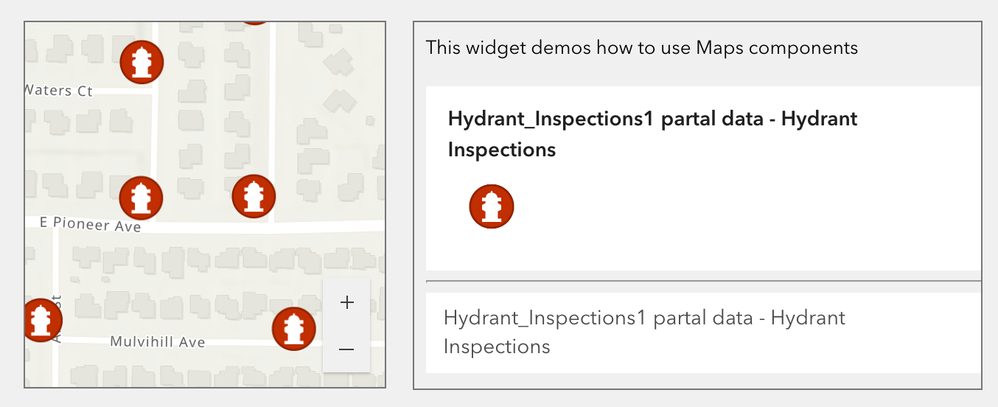This screenshot has width=998, height=407.
Task: Click the Waters Ct street label
Action: (58, 90)
